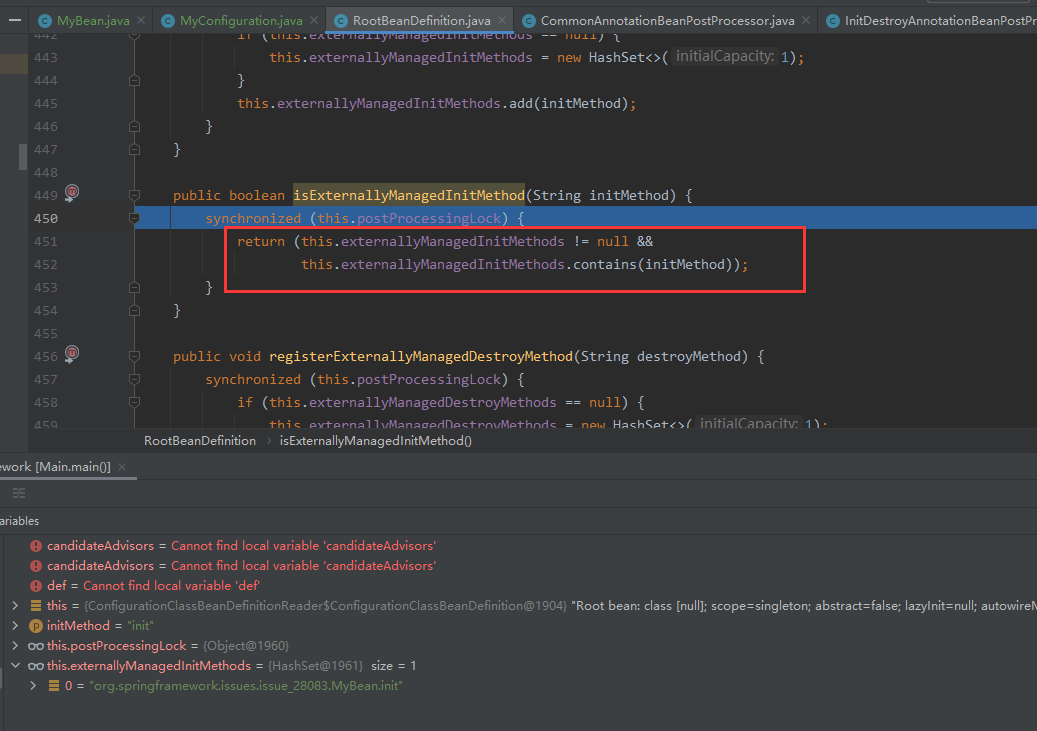Close the RootBeanDefinition.java tab
This screenshot has height=731, width=1037.
coord(502,21)
